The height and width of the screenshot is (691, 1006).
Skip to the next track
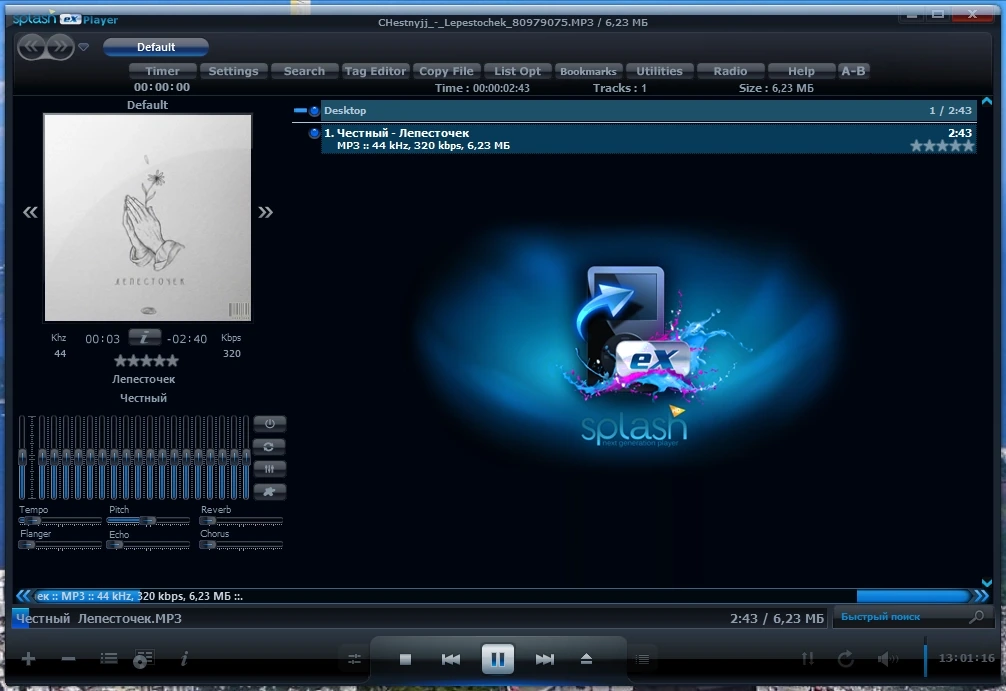[545, 659]
